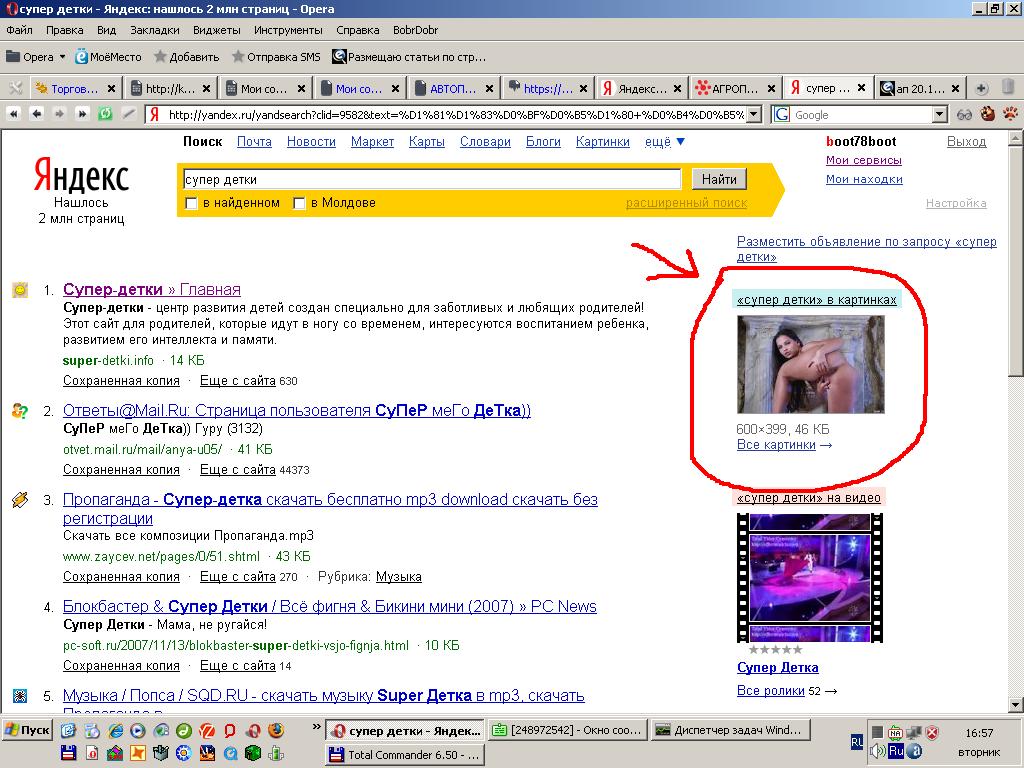
Task: Open the Инструменты menu
Action: click(x=287, y=30)
